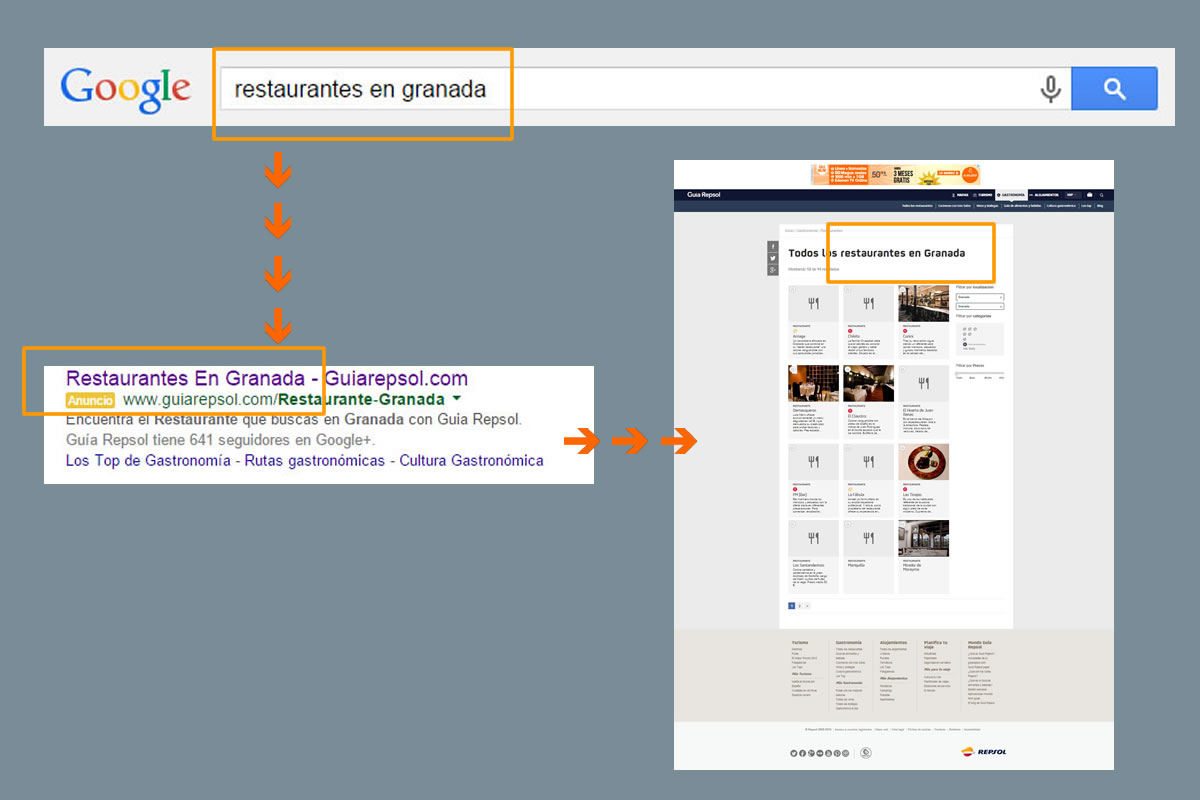Screen dimensions: 1200x800
Task: Click the bag icon in the Guia Repsol header
Action: pos(1089,195)
